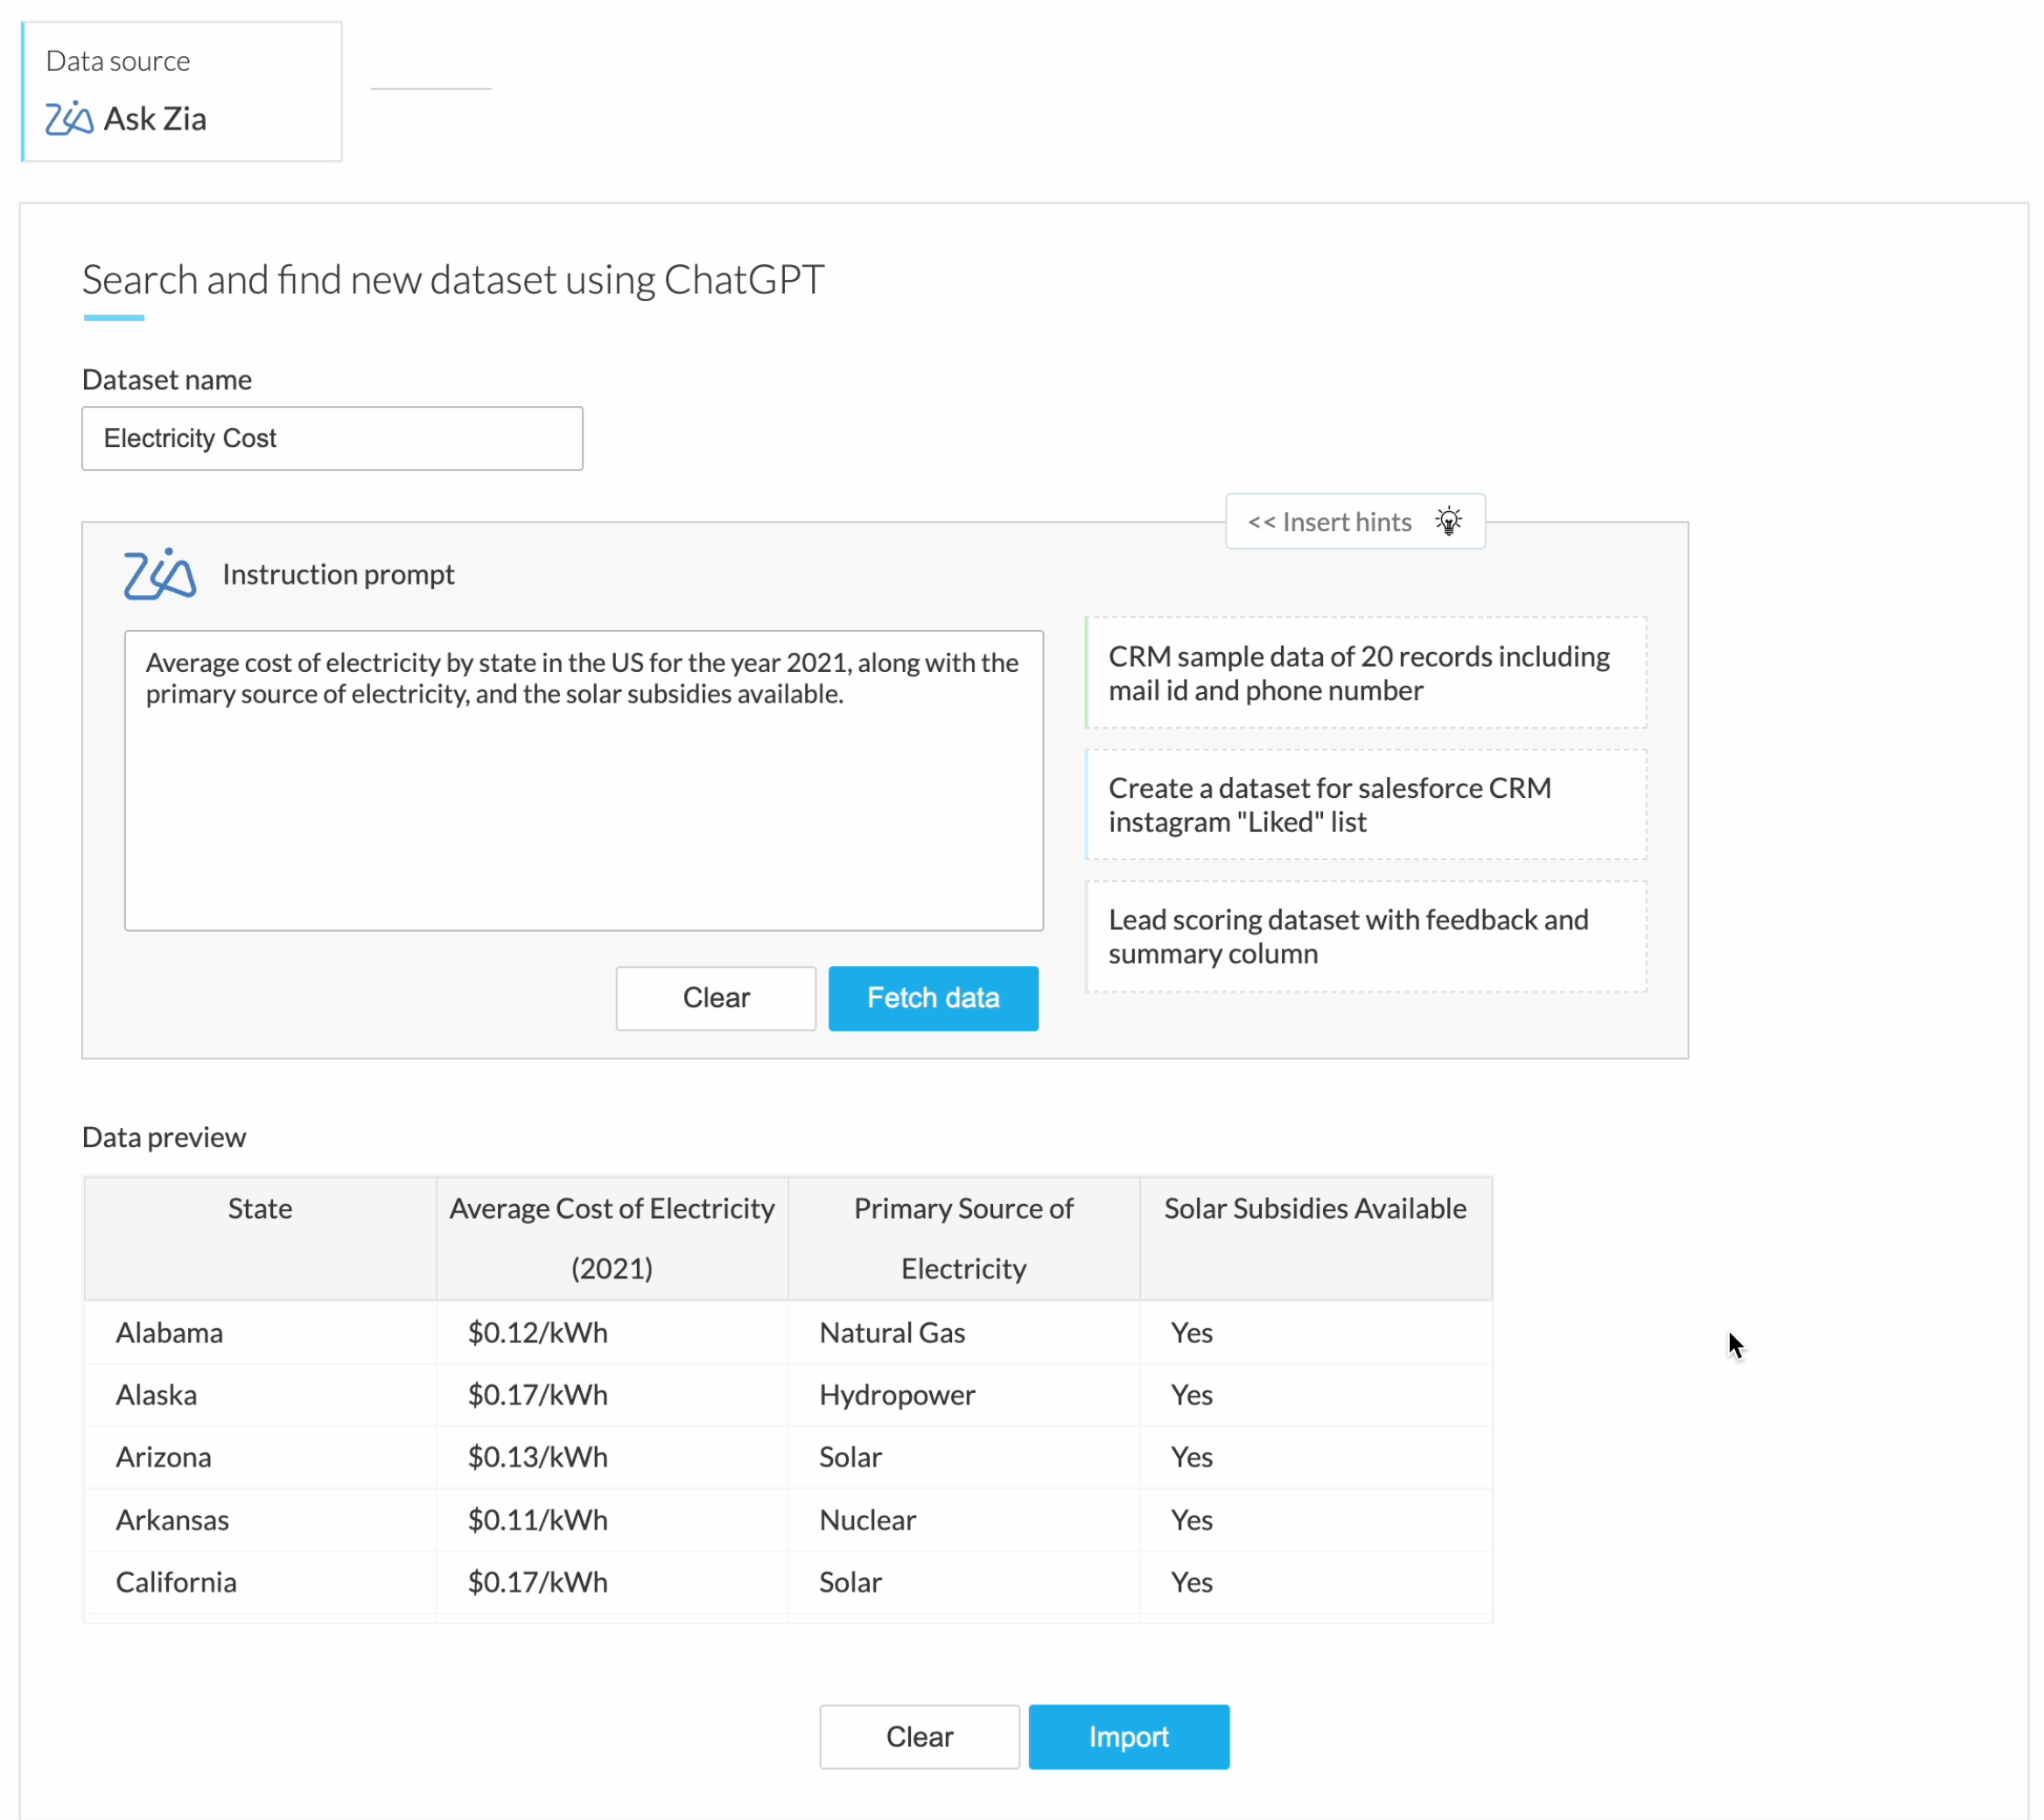The height and width of the screenshot is (1820, 2044).
Task: Click the Zia logo beside Ask Zia
Action: [68, 118]
